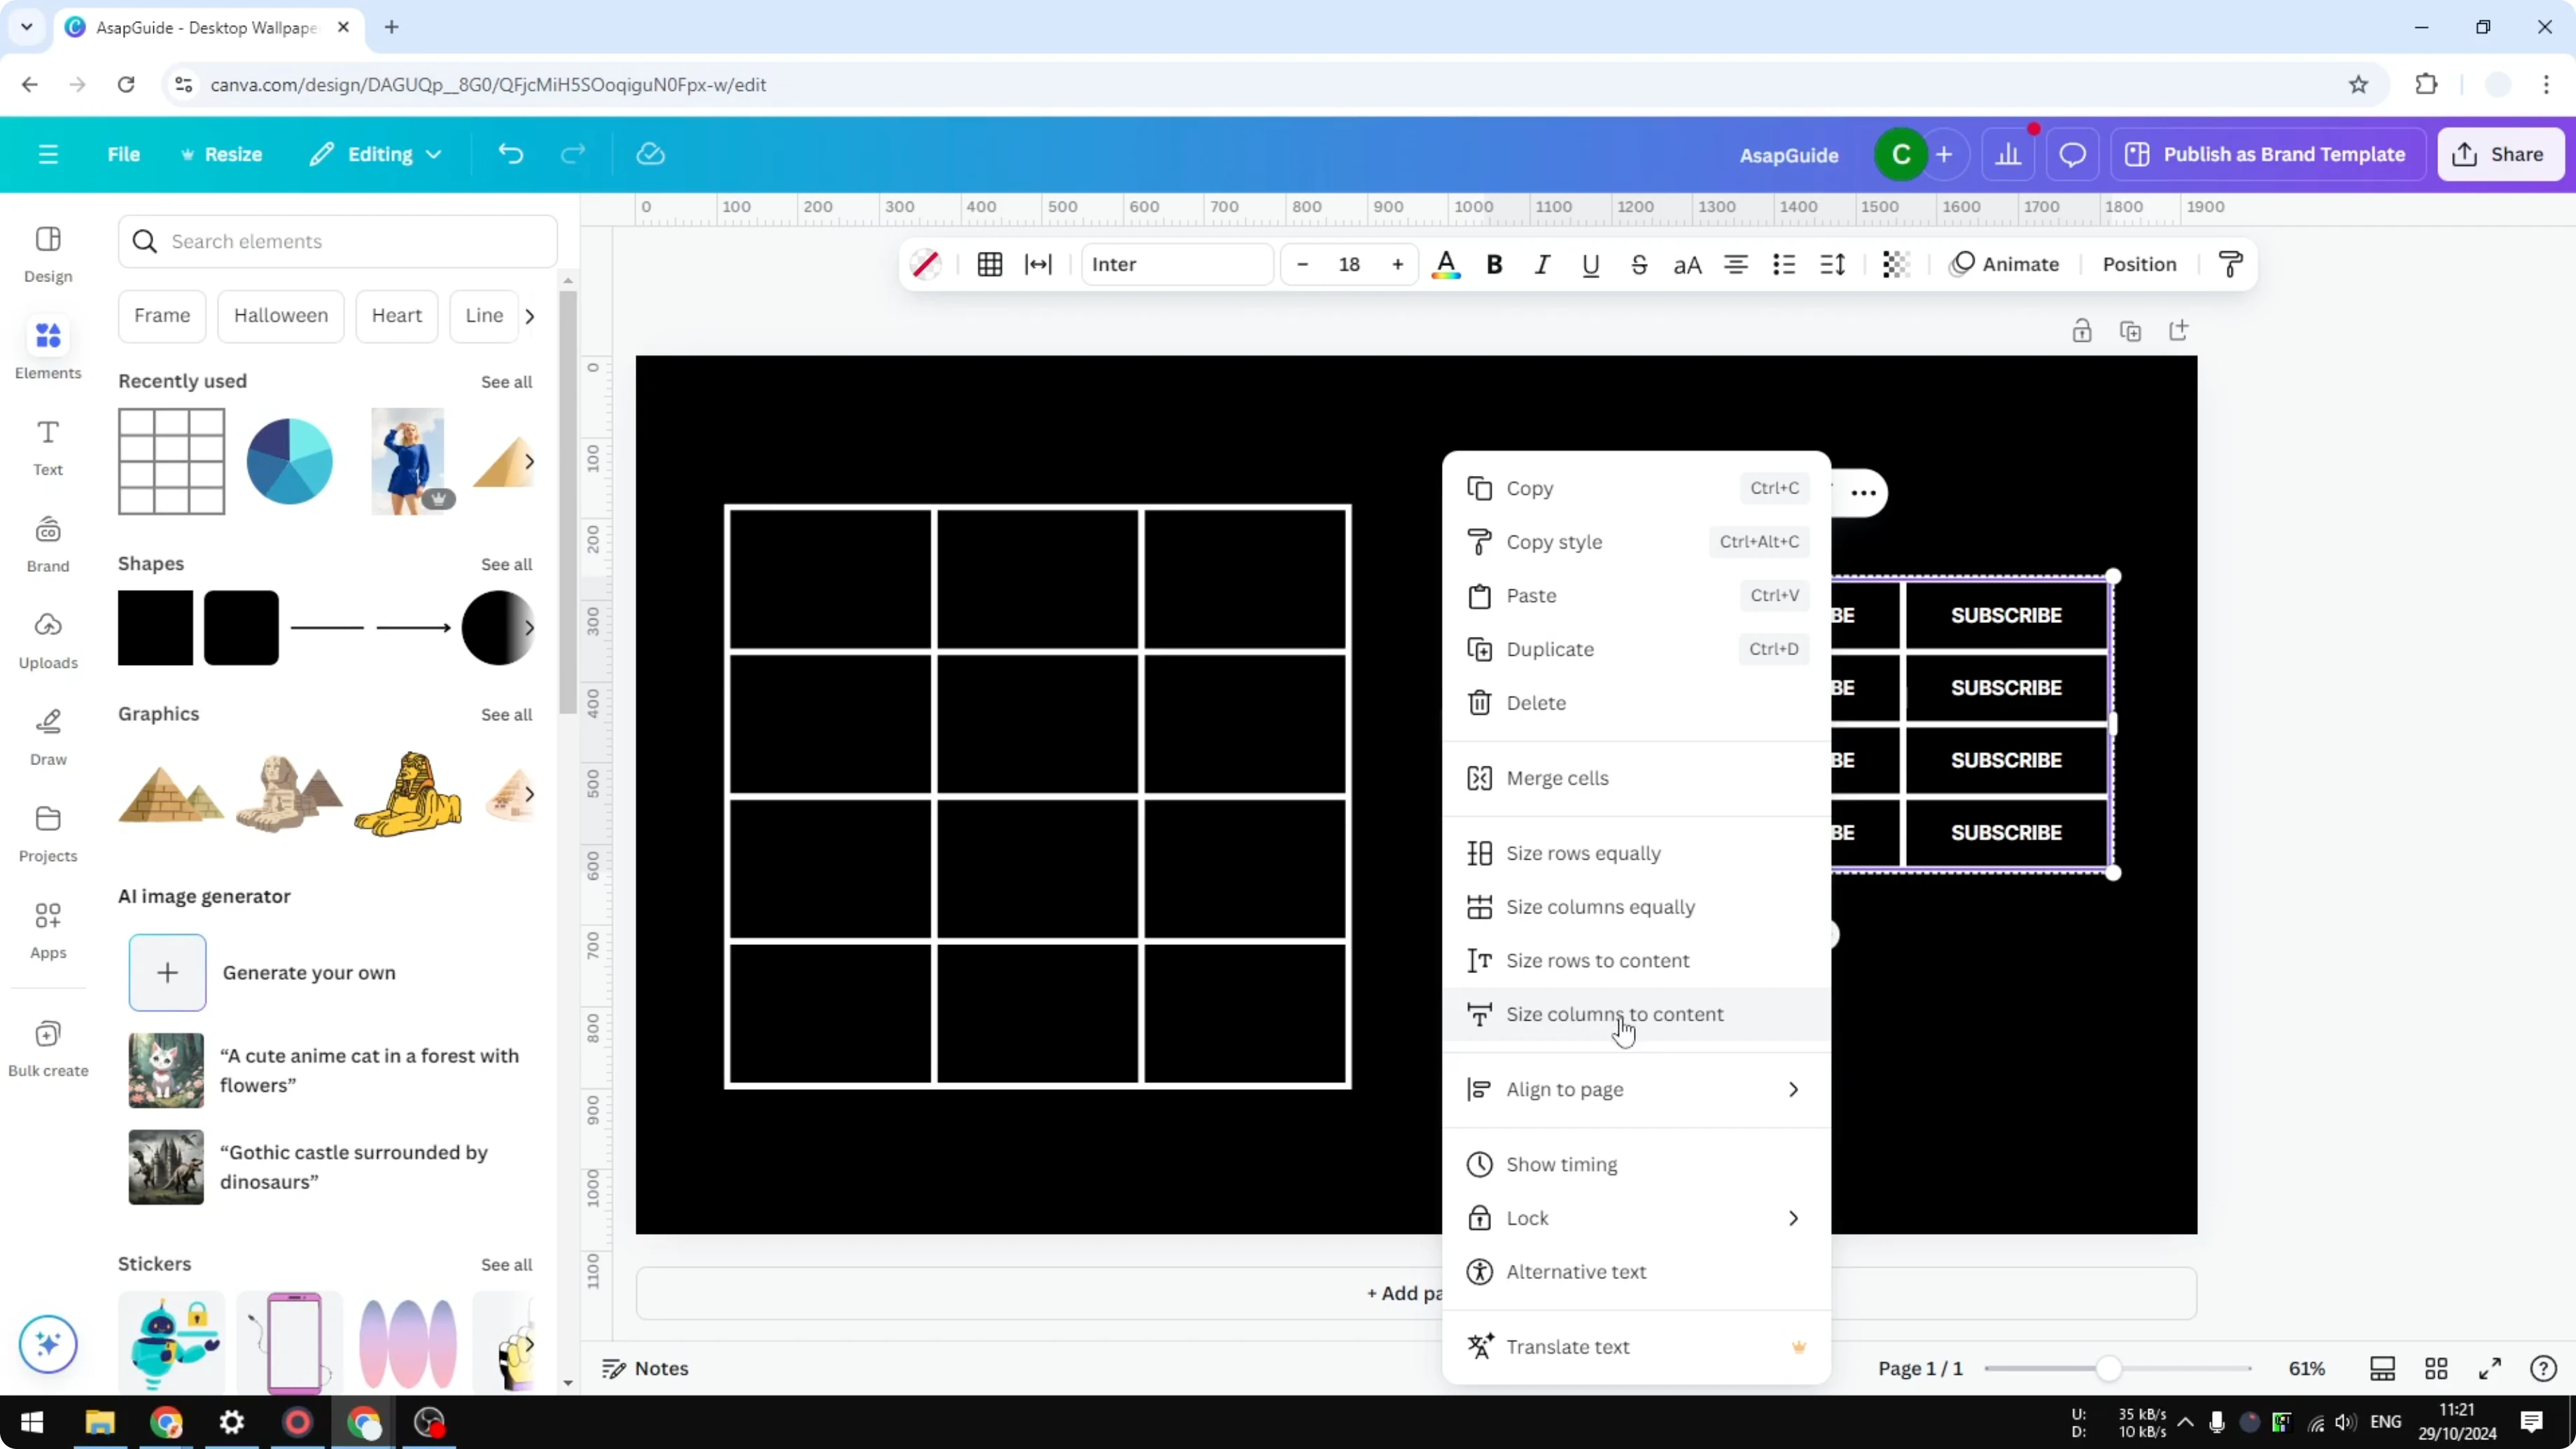2576x1449 pixels.
Task: Open the Editing mode dropdown
Action: [376, 153]
